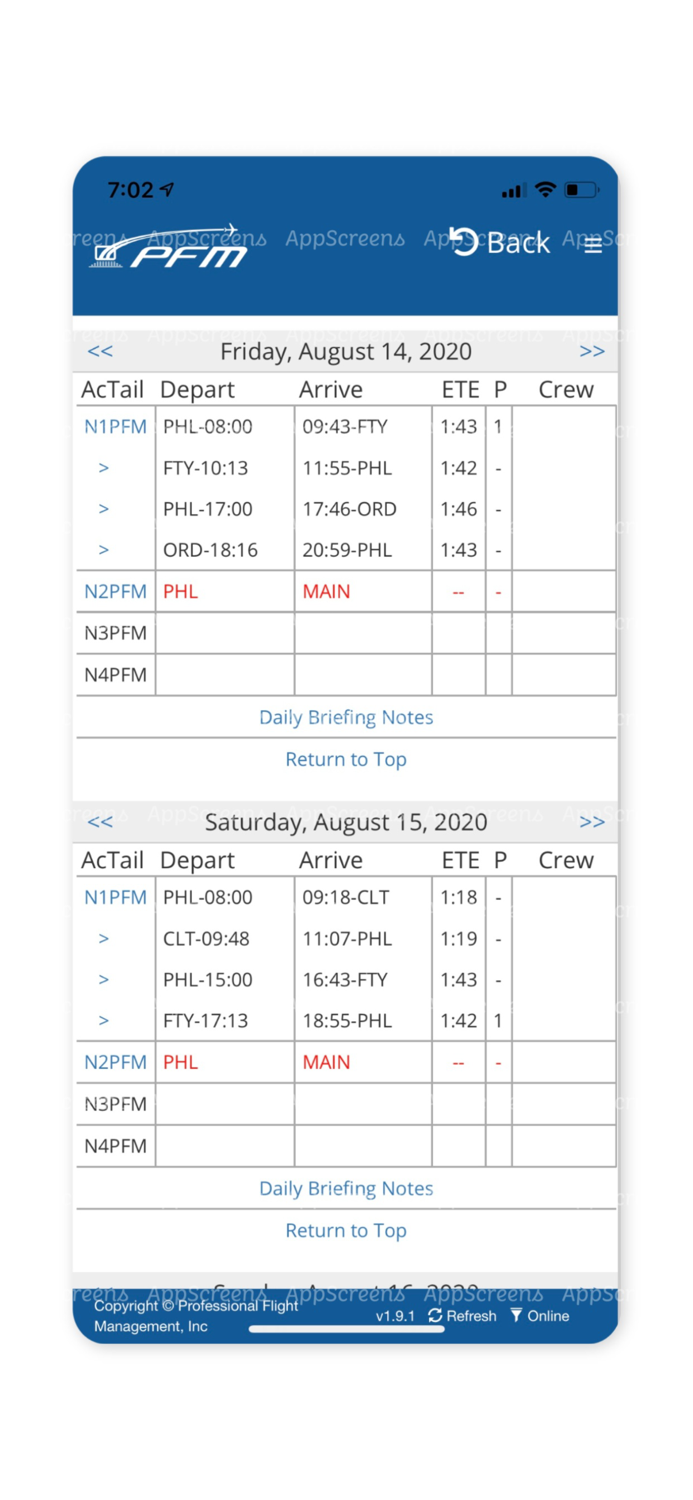Image resolution: width=693 pixels, height=1500 pixels.
Task: Tap Return to Top under Saturday schedule
Action: 346,1230
